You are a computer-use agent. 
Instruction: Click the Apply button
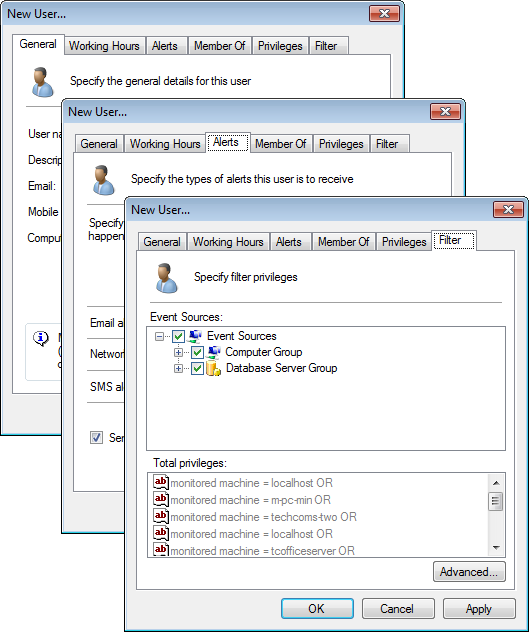click(x=479, y=609)
